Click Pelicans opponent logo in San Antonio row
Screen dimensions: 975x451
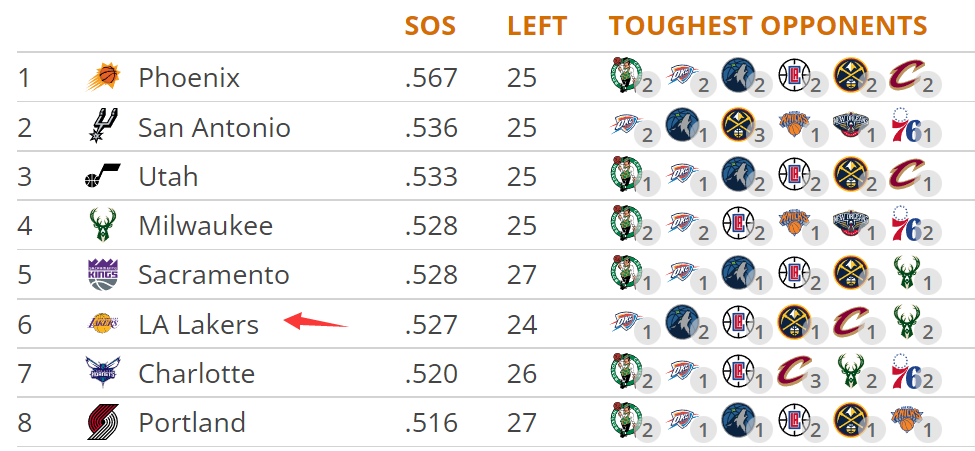pyautogui.click(x=850, y=124)
